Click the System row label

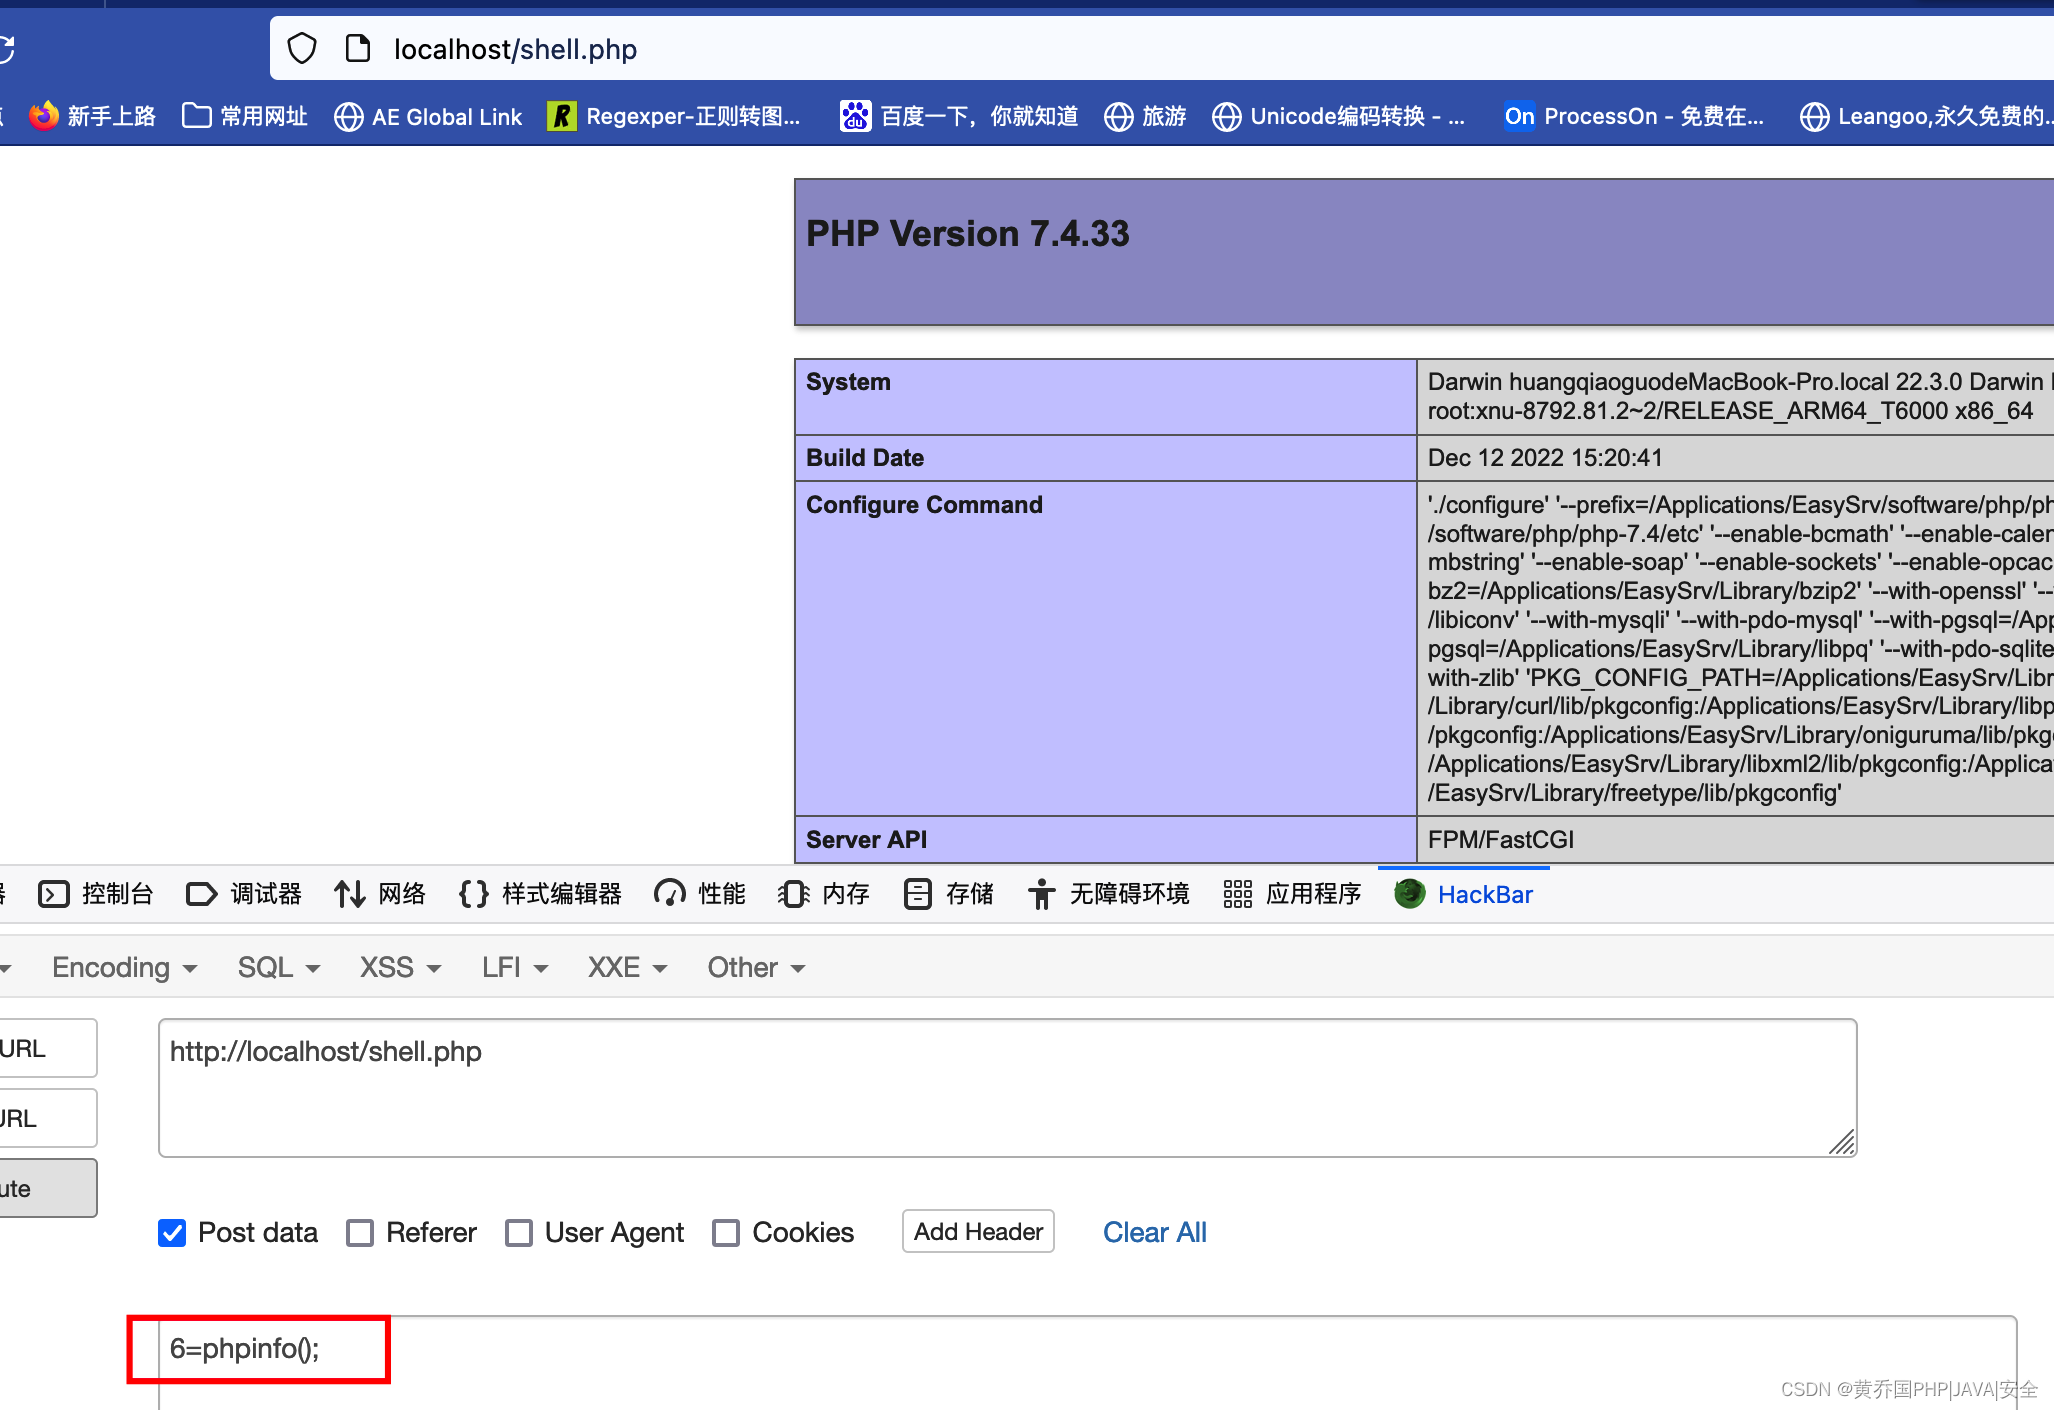pyautogui.click(x=848, y=382)
